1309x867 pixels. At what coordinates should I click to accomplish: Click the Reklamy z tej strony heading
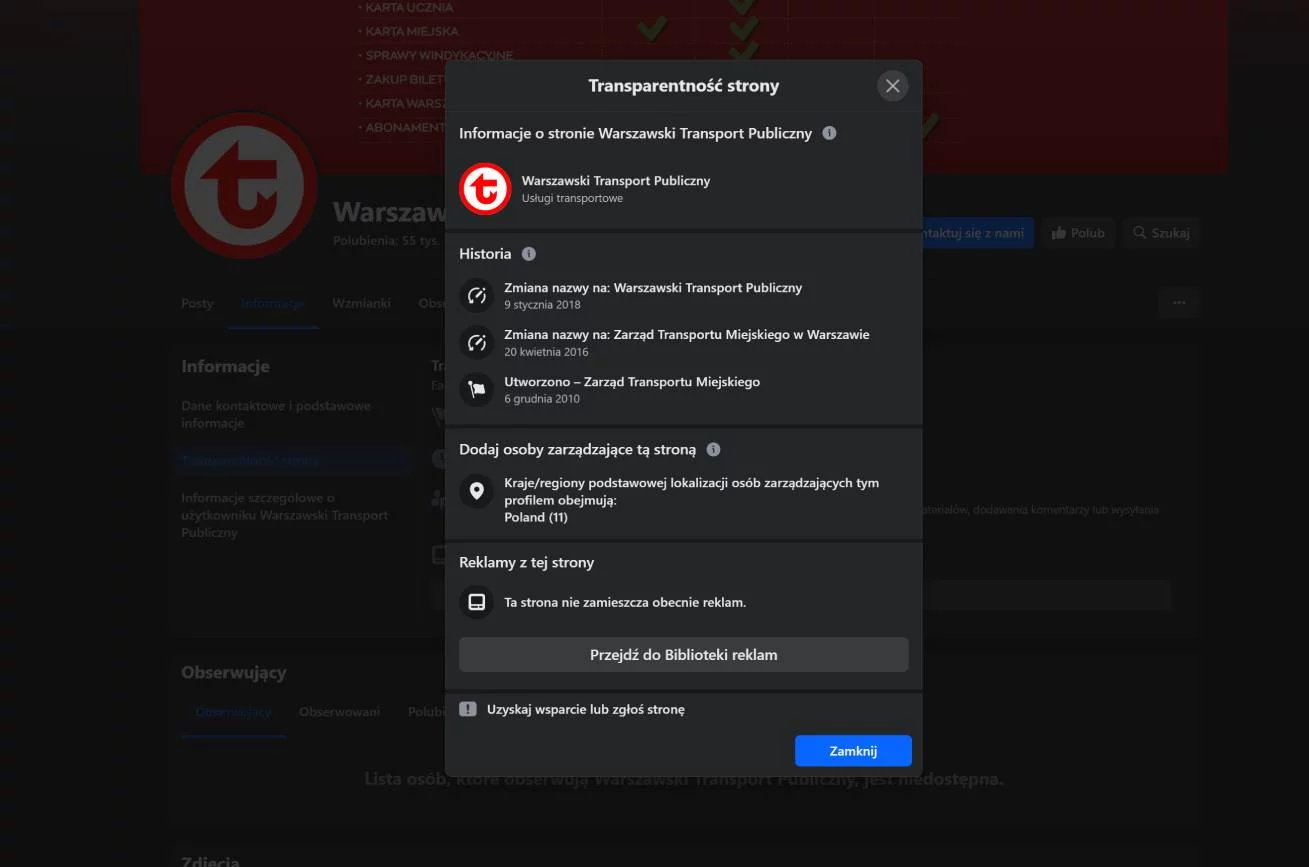527,563
